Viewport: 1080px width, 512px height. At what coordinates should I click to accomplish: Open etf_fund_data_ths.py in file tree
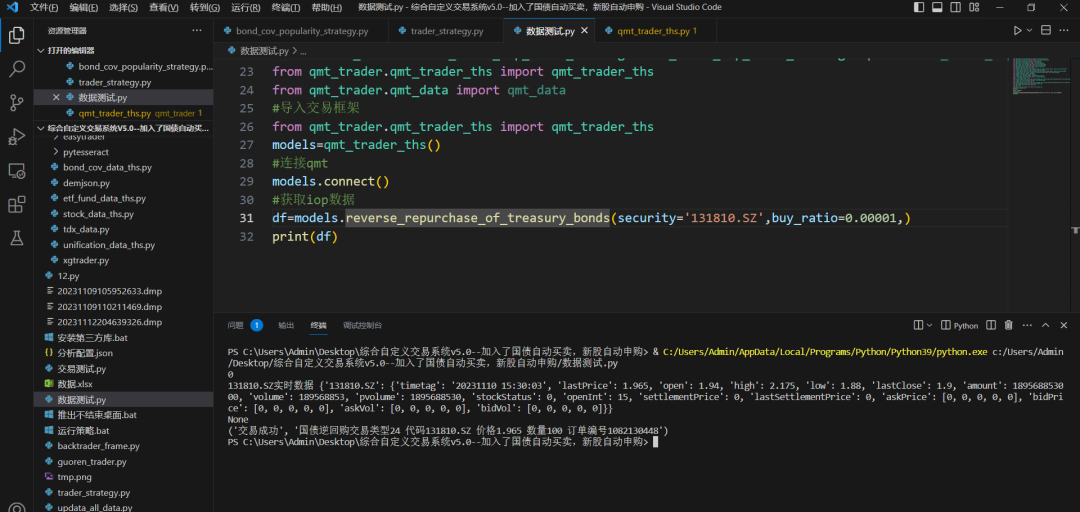[x=104, y=198]
